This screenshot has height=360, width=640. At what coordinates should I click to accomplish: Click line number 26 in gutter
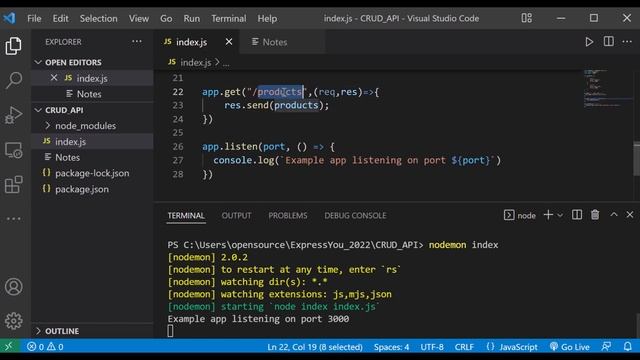tap(178, 147)
